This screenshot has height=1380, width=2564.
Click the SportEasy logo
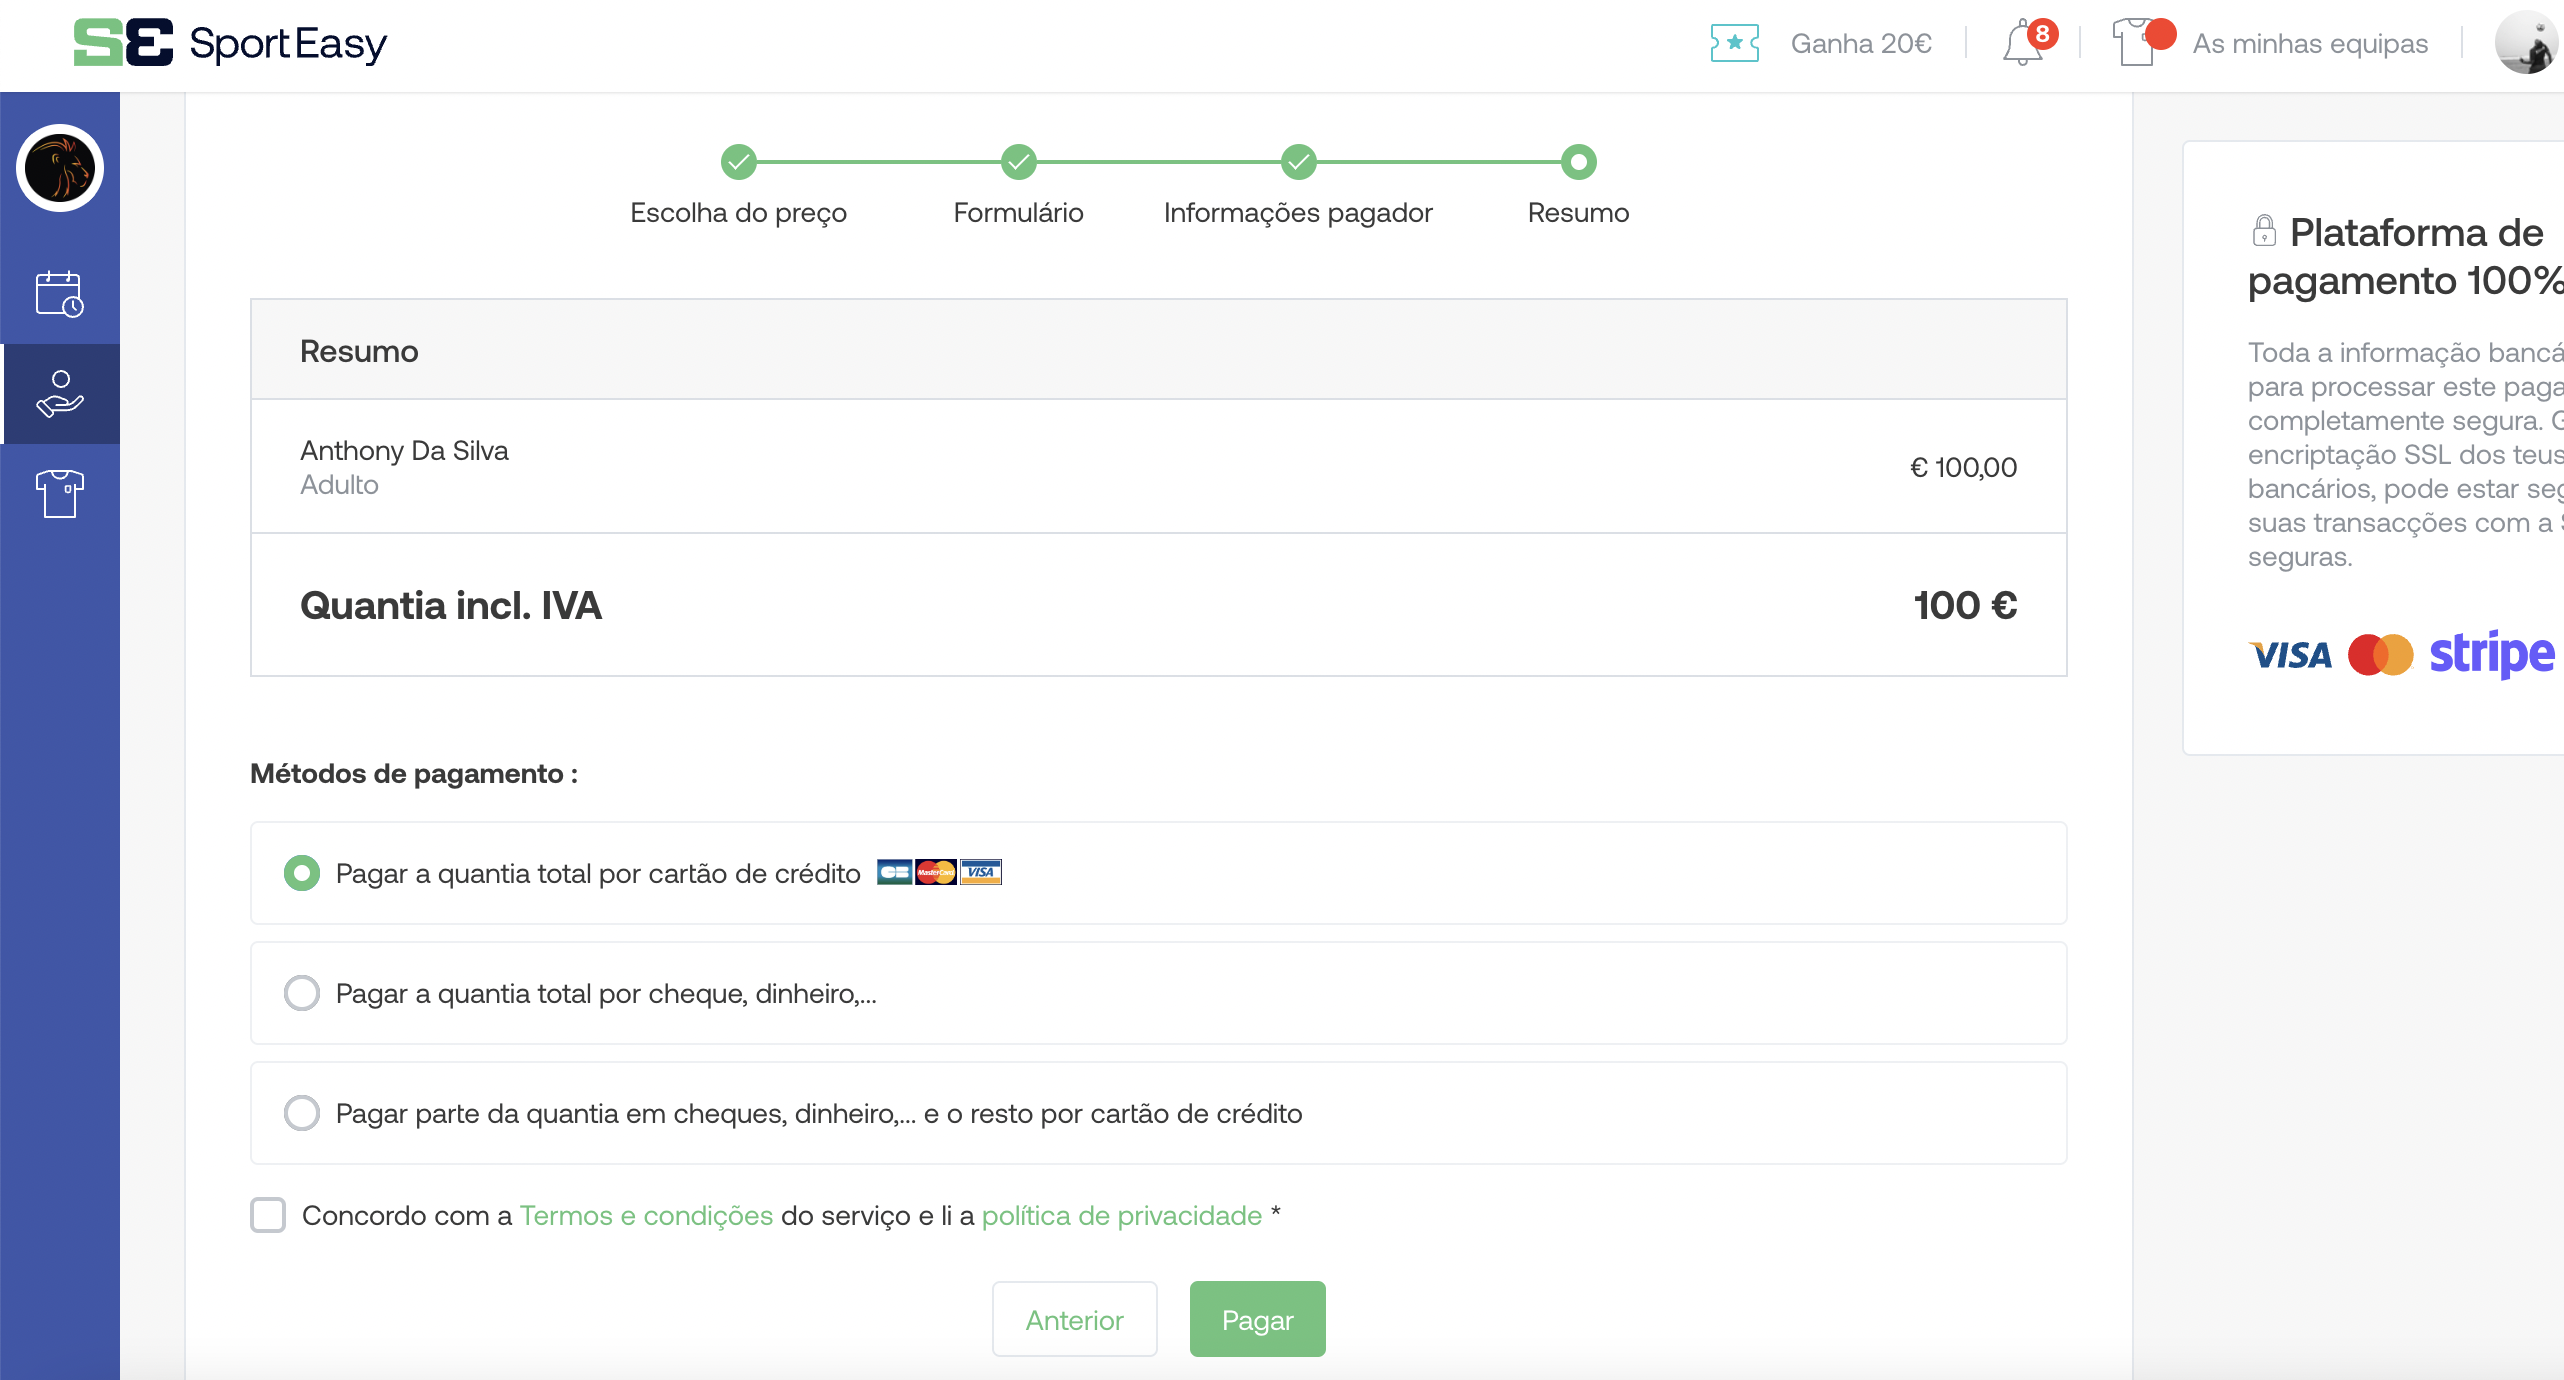(230, 43)
